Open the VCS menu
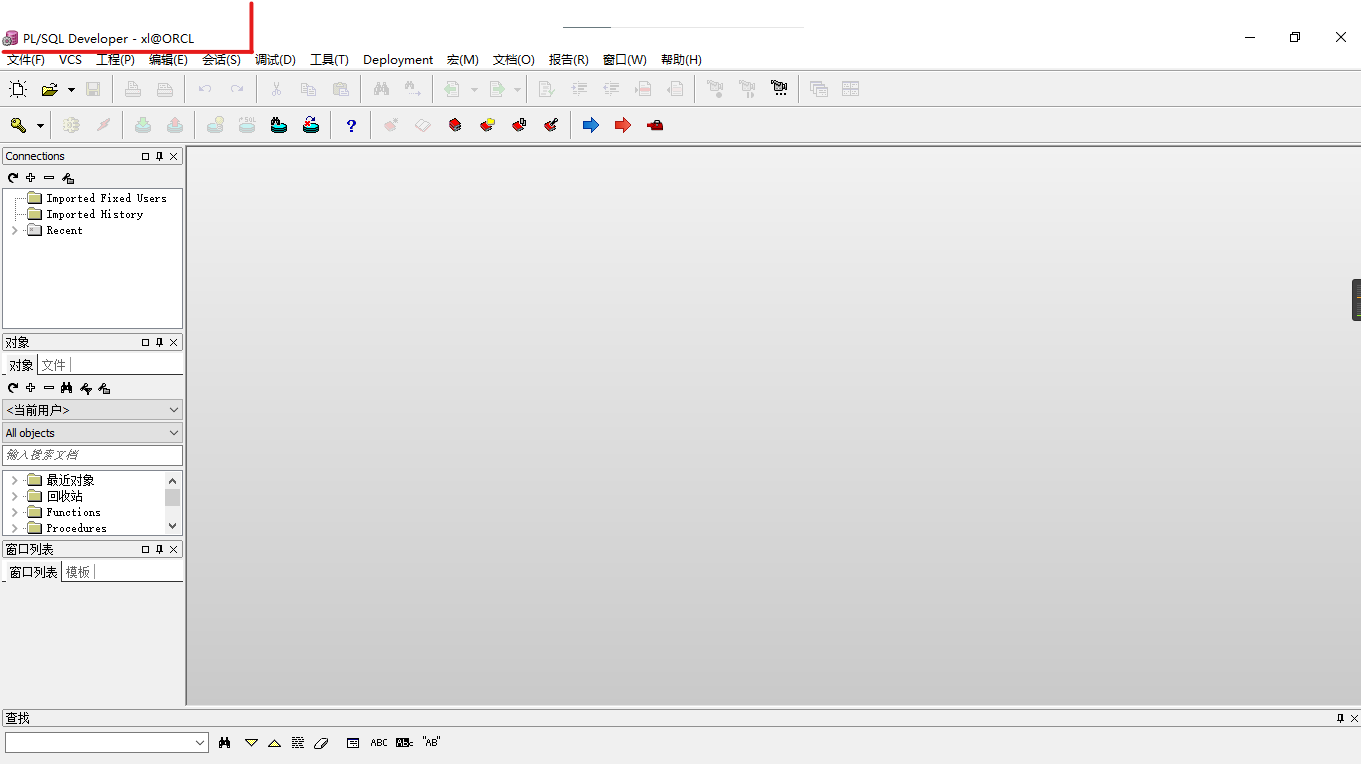Screen dimensions: 1361x764 coord(70,60)
